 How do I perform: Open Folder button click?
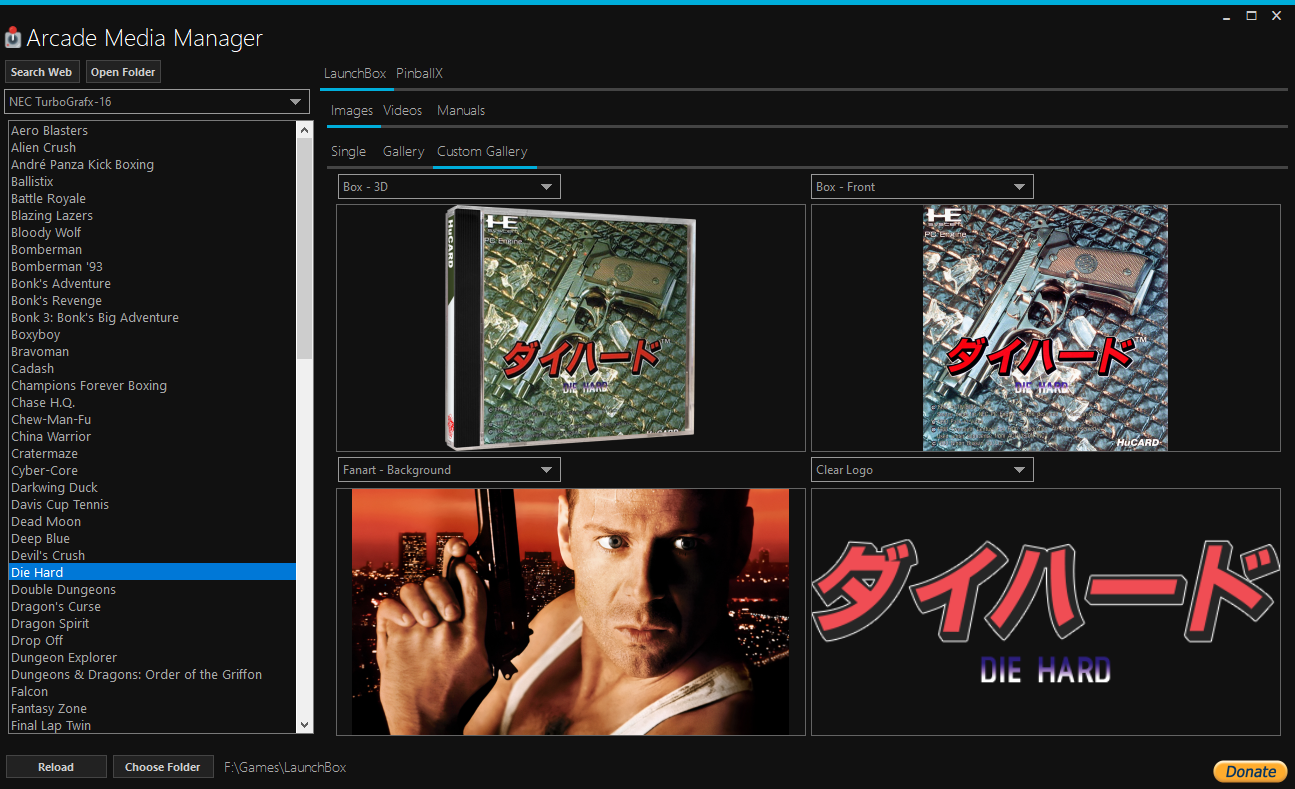[x=122, y=72]
